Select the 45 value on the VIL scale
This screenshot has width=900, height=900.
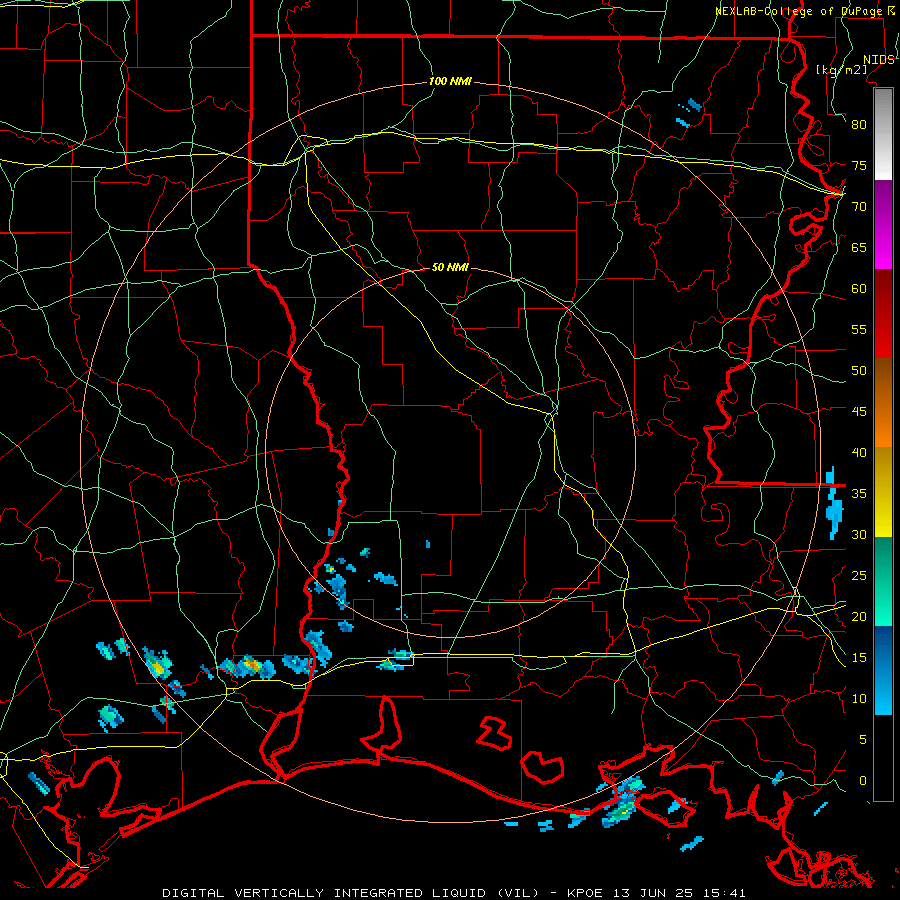coord(859,412)
